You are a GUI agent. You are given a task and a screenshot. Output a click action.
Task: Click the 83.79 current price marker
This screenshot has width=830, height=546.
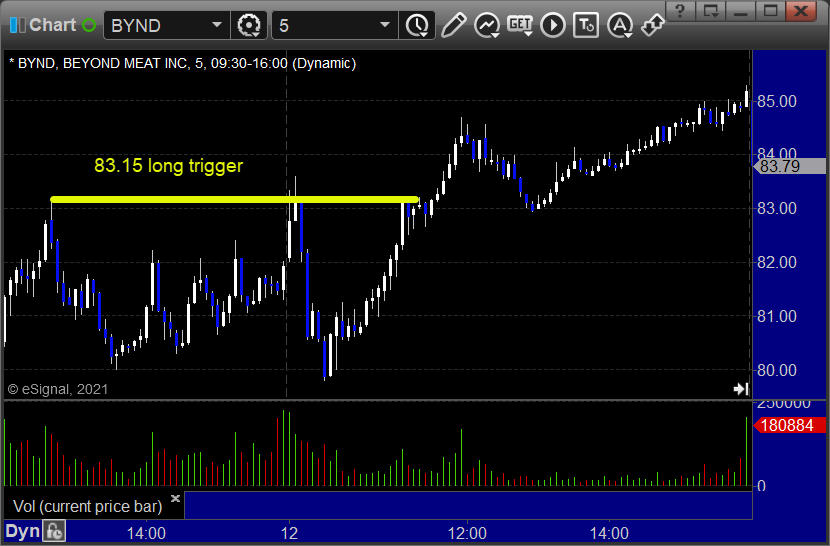[789, 166]
